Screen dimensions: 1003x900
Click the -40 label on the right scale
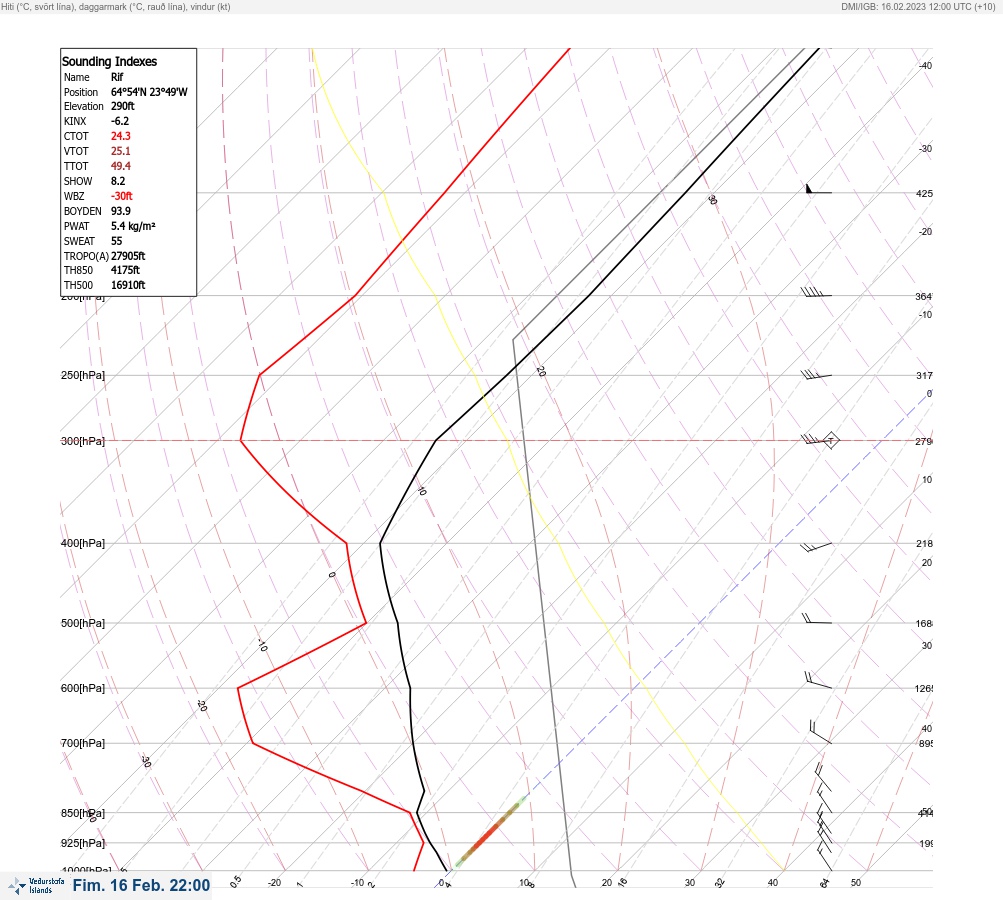[x=925, y=65]
